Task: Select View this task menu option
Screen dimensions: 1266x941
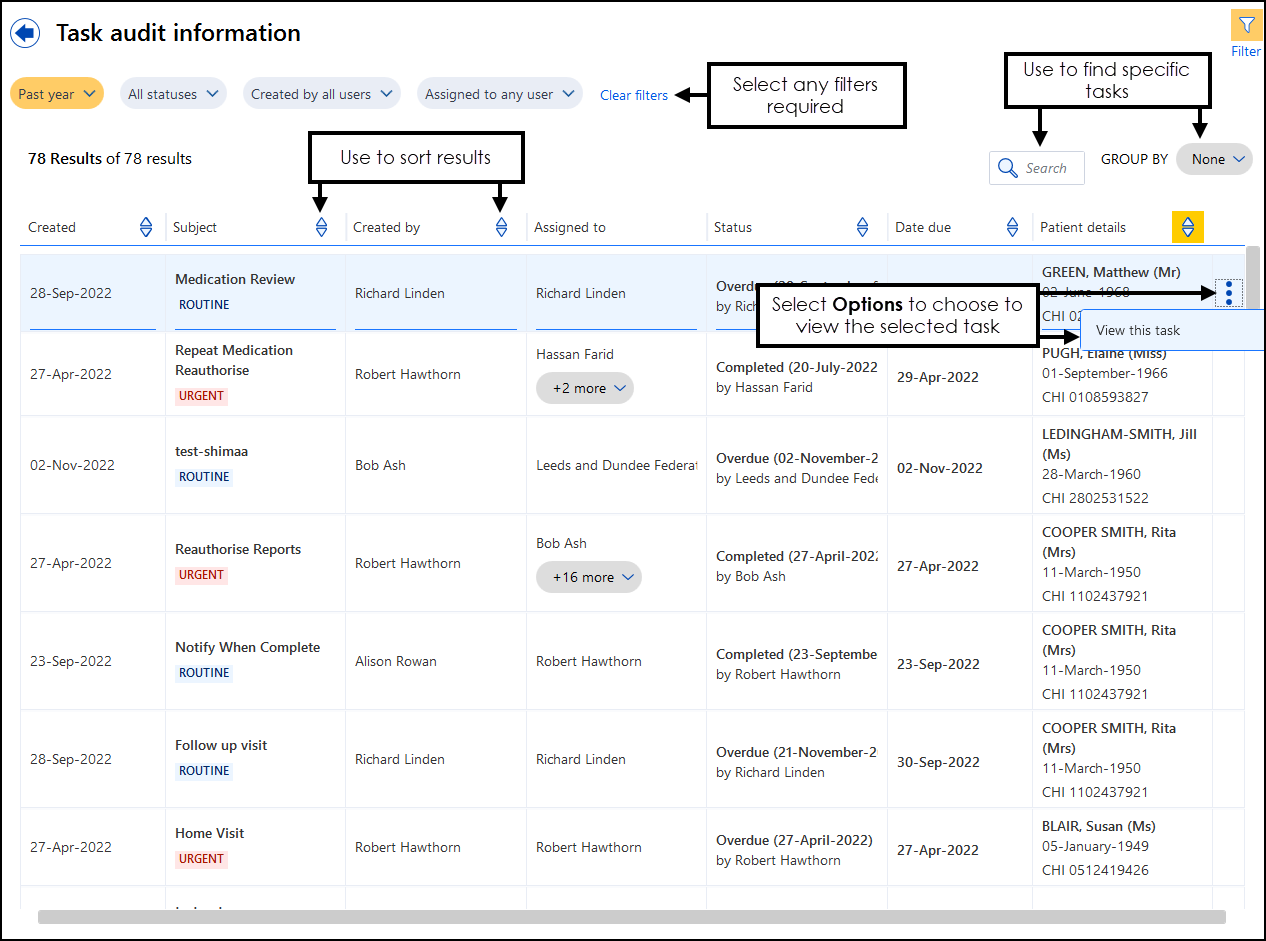Action: tap(1138, 331)
